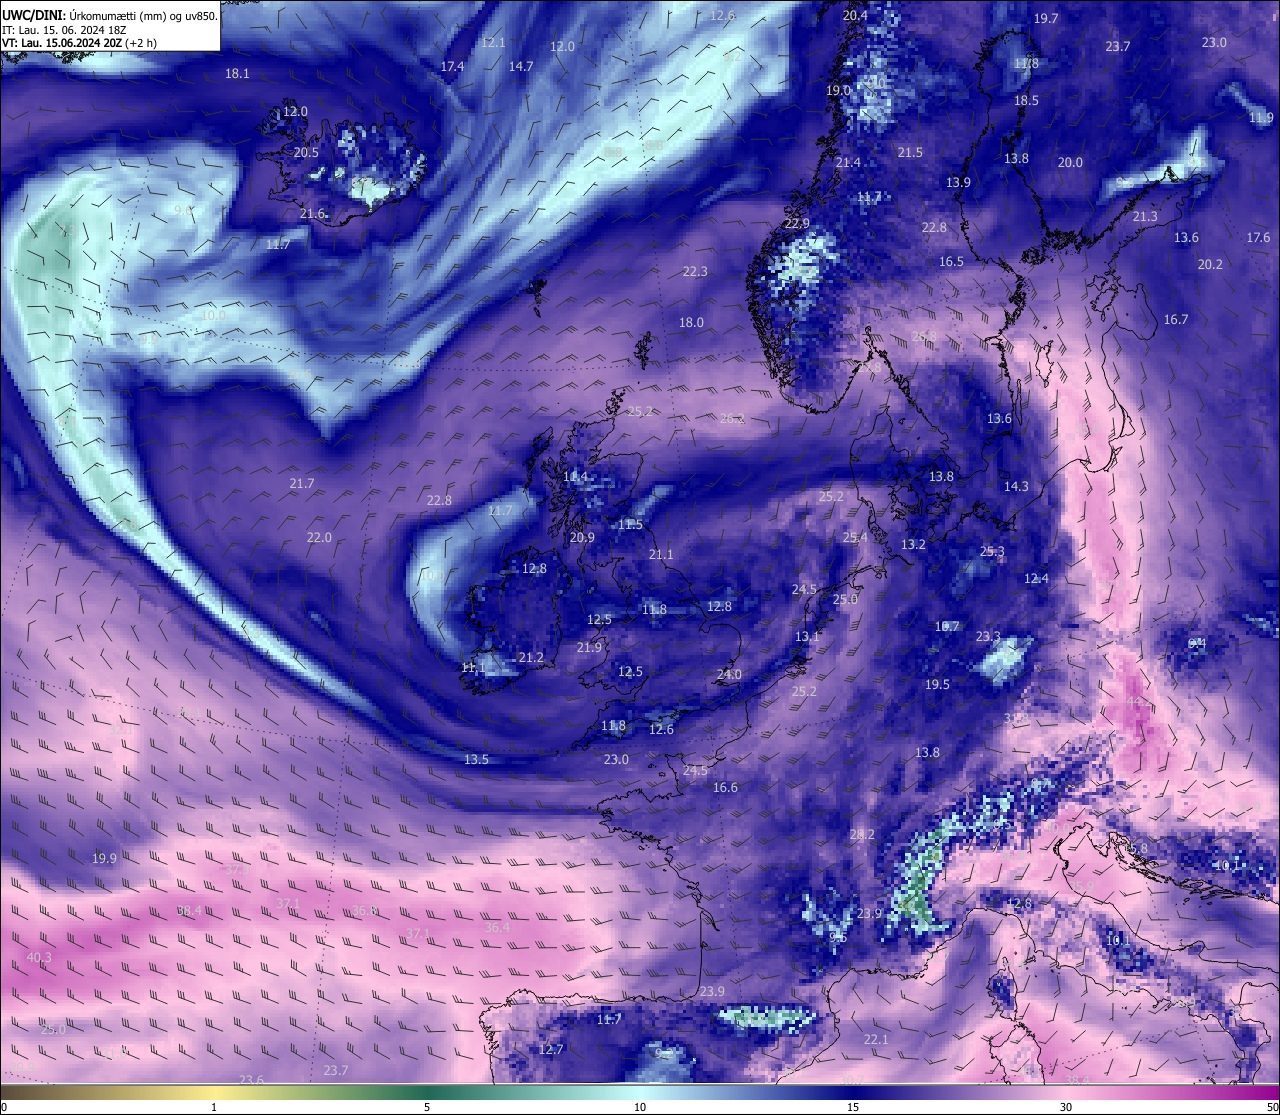Image resolution: width=1280 pixels, height=1115 pixels.
Task: Click the 13.1 value label
Action: [x=807, y=637]
